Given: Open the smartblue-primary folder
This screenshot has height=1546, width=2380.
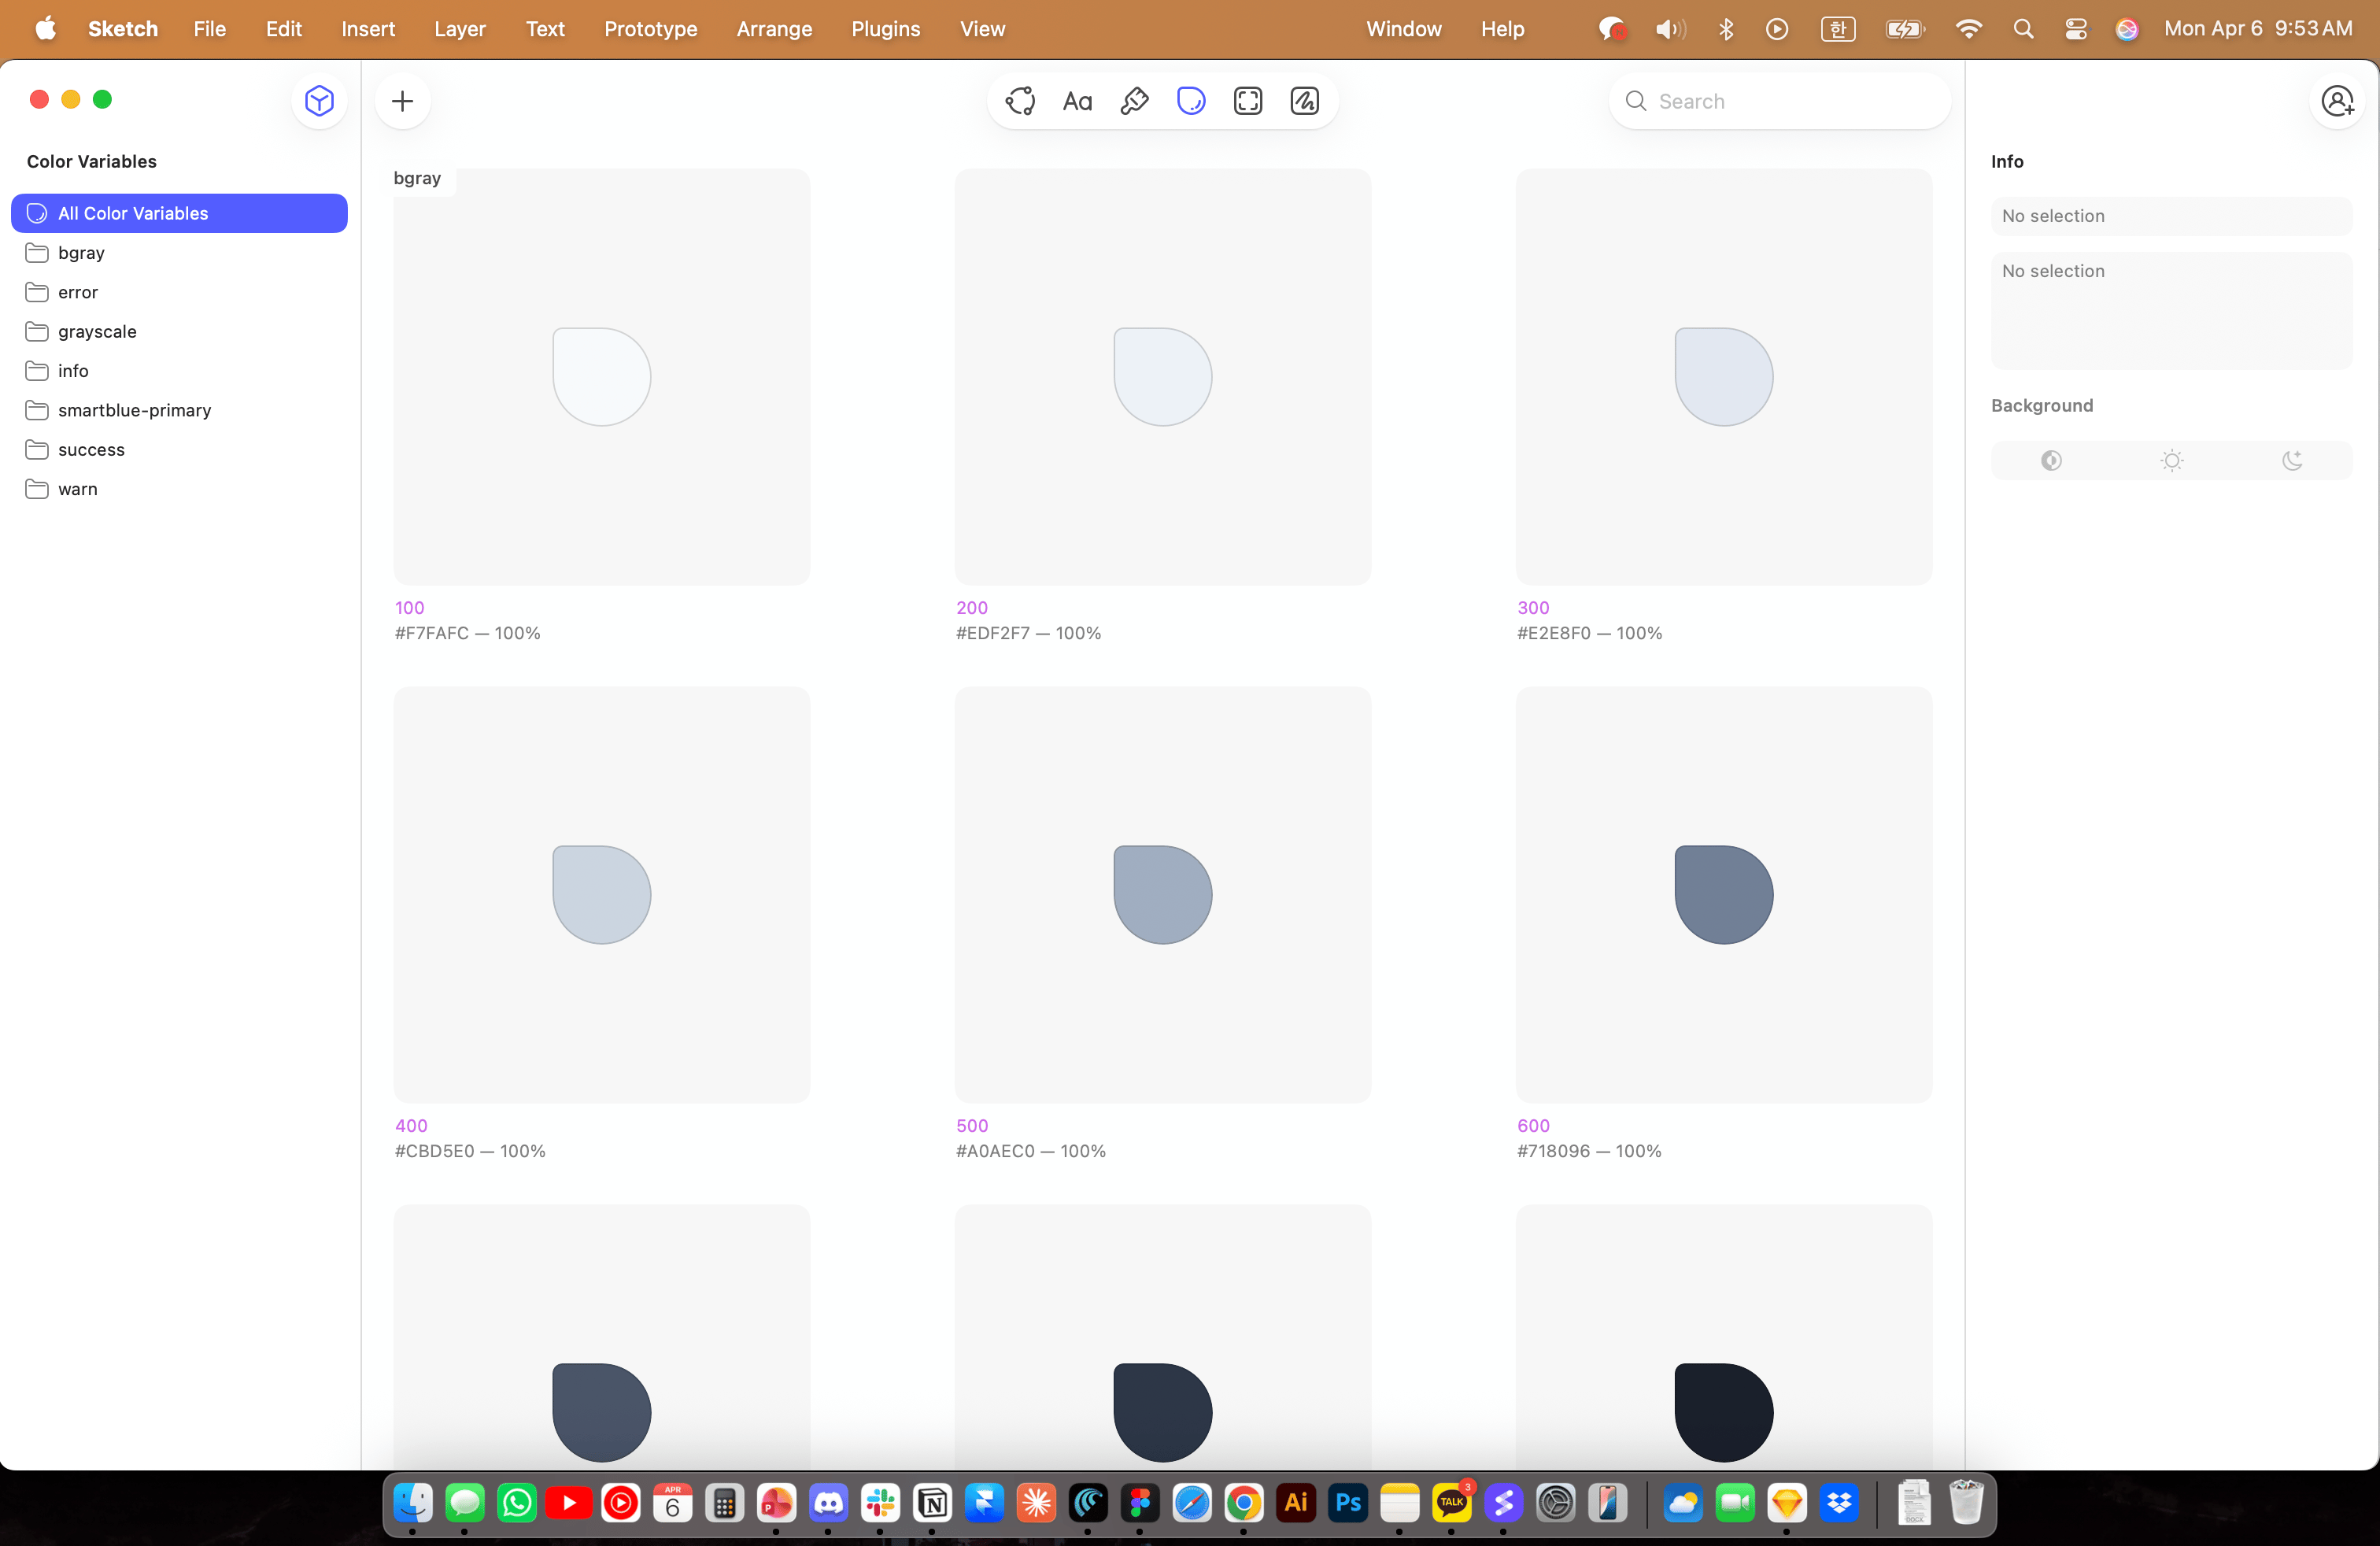Looking at the screenshot, I should coord(134,410).
